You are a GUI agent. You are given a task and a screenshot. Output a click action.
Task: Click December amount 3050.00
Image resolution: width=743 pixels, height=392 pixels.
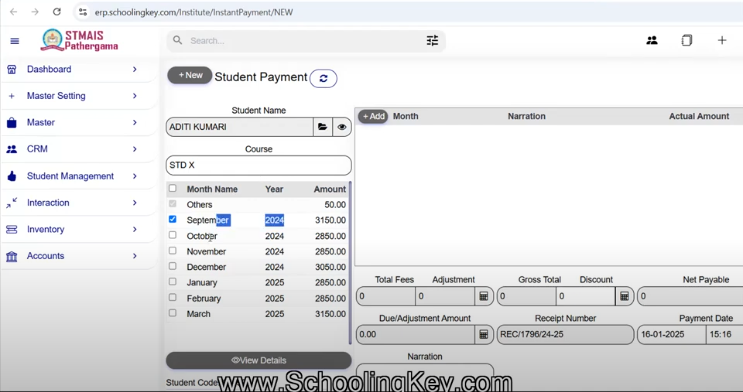[x=330, y=267]
